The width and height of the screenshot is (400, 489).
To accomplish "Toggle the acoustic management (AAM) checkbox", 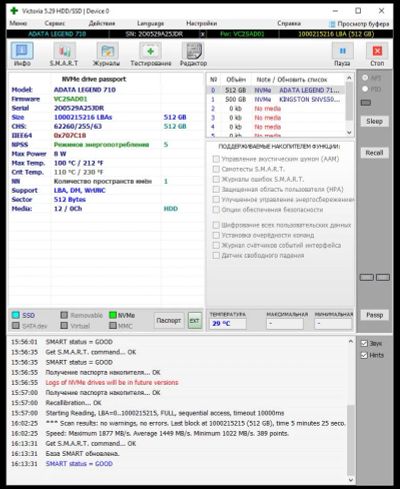I will coord(216,159).
